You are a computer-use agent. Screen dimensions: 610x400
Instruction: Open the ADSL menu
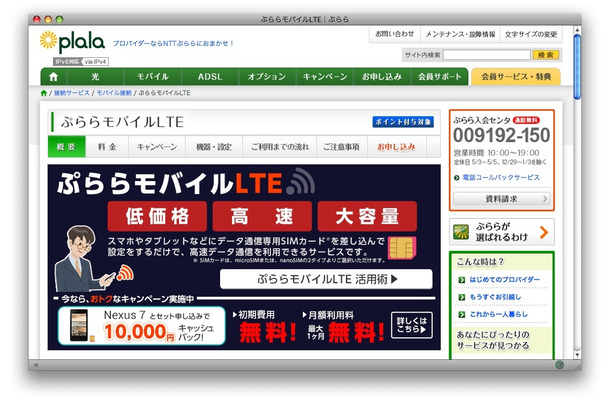click(x=210, y=77)
